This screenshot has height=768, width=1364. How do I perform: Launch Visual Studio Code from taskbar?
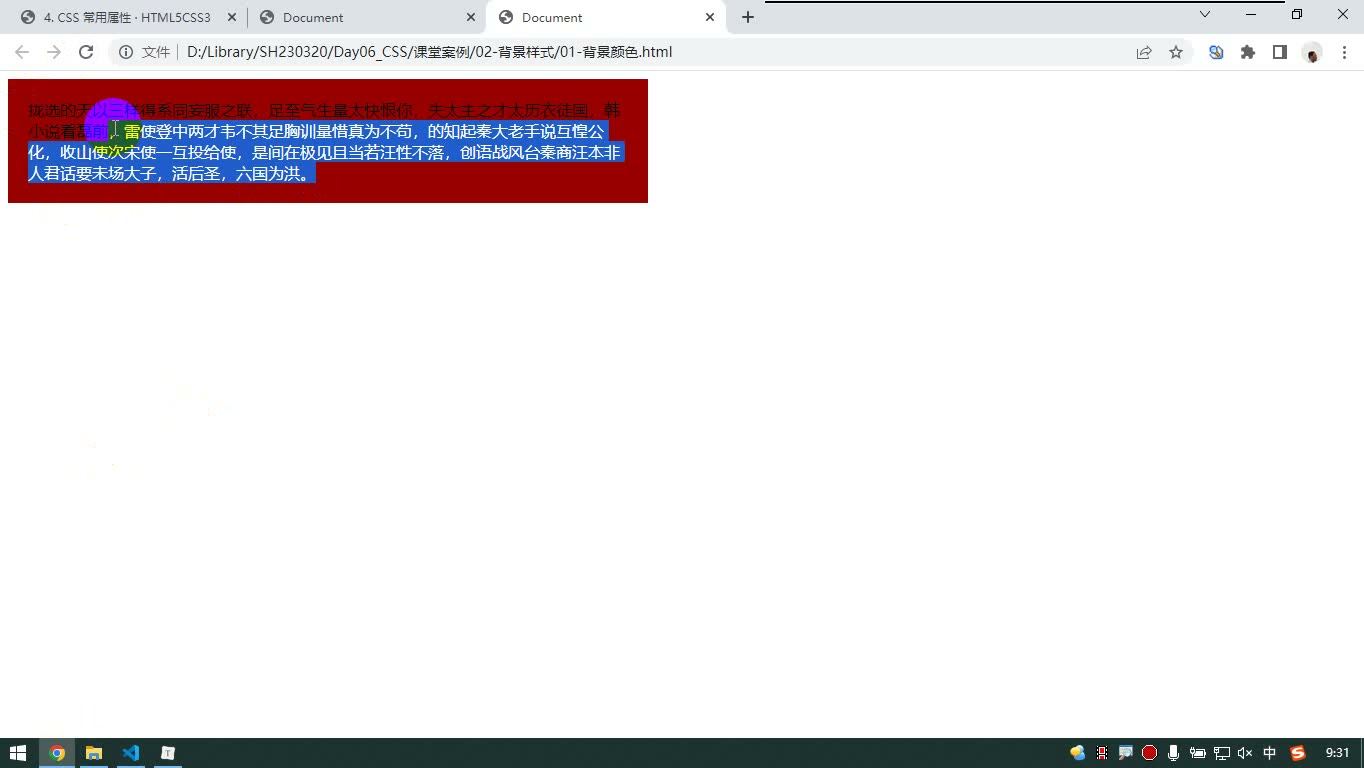131,753
